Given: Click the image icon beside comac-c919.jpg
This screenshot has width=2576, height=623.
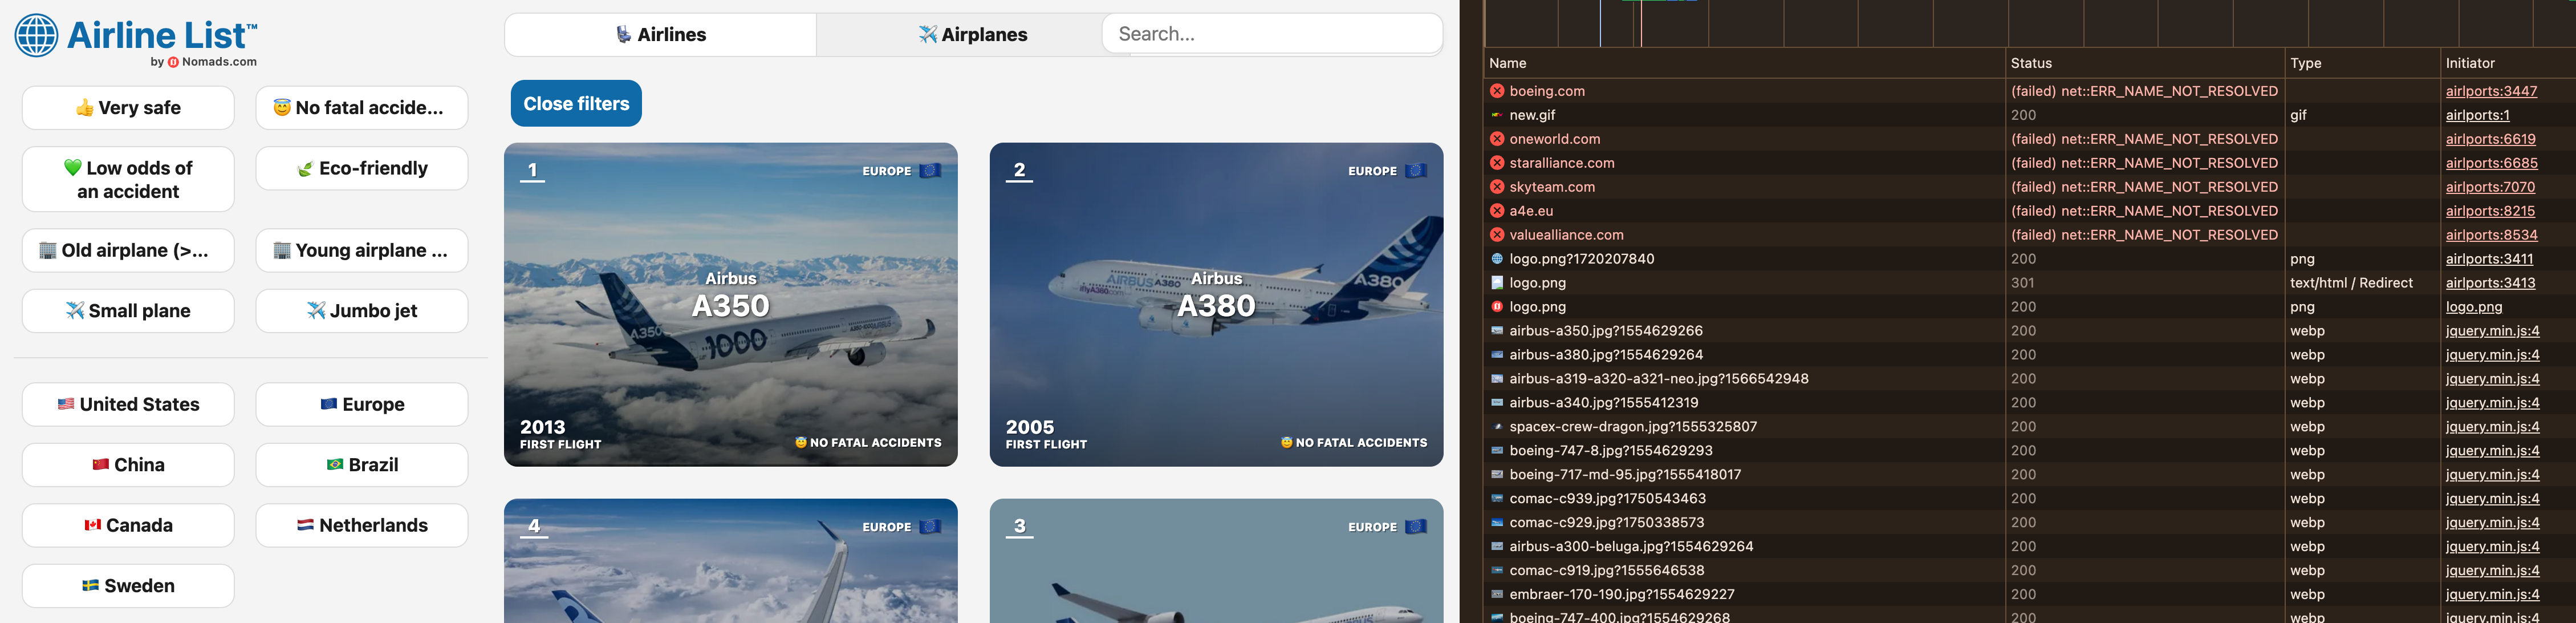Looking at the screenshot, I should pyautogui.click(x=1497, y=571).
